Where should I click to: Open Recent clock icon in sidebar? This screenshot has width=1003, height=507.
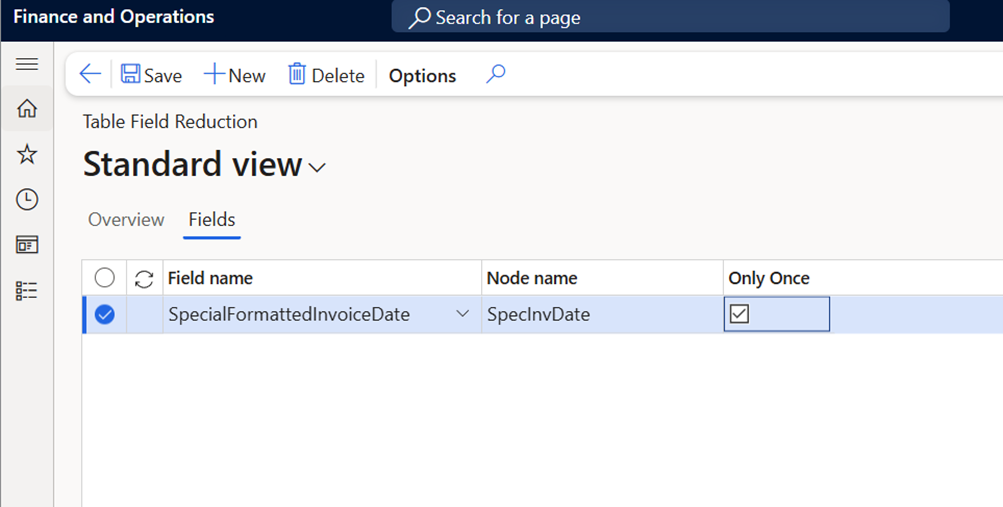click(x=27, y=199)
